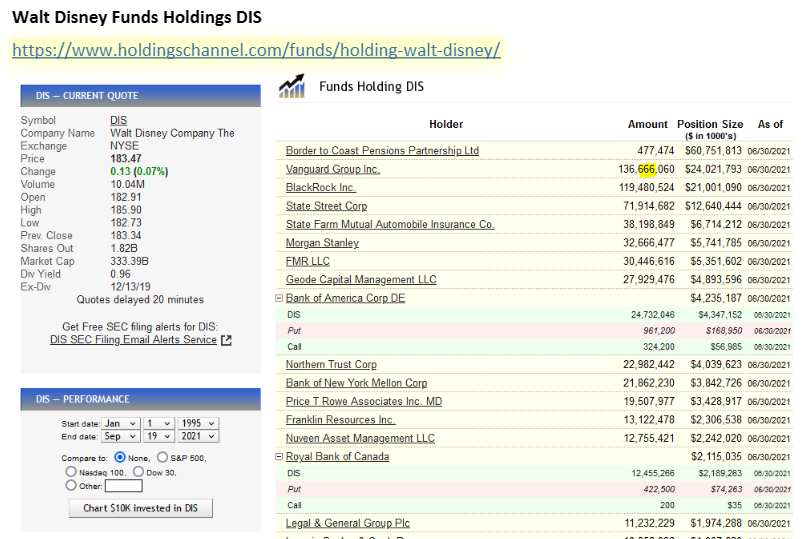Click Vanguard amount 136,666,060
This screenshot has width=812, height=539.
click(646, 169)
